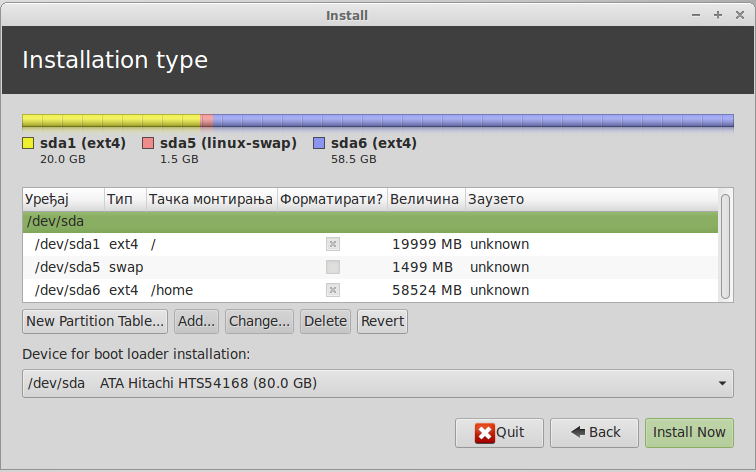This screenshot has width=756, height=472.
Task: Open the Add... partition dialog
Action: pos(196,321)
